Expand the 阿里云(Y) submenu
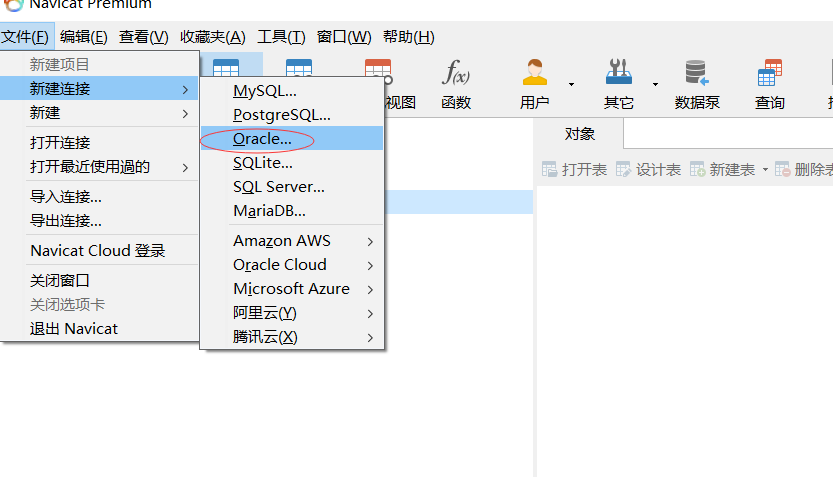Screen dimensions: 833x477 click(x=370, y=314)
